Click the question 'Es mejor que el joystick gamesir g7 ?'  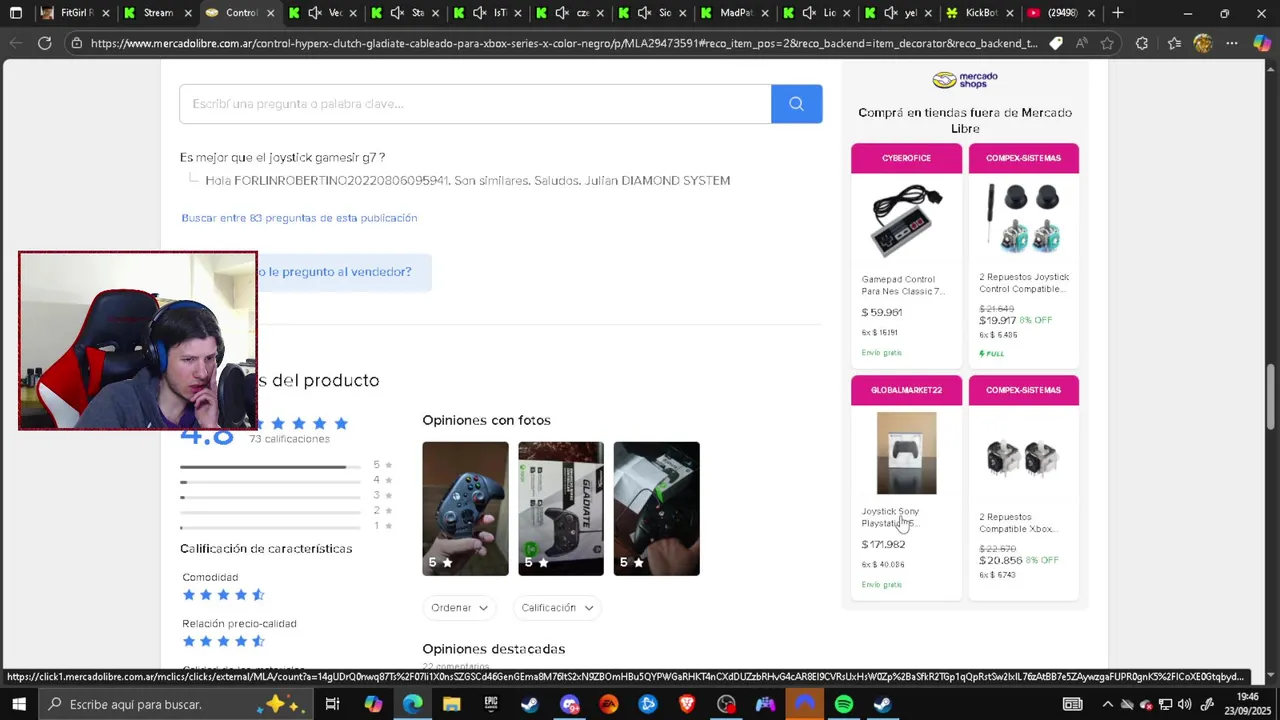(x=283, y=157)
